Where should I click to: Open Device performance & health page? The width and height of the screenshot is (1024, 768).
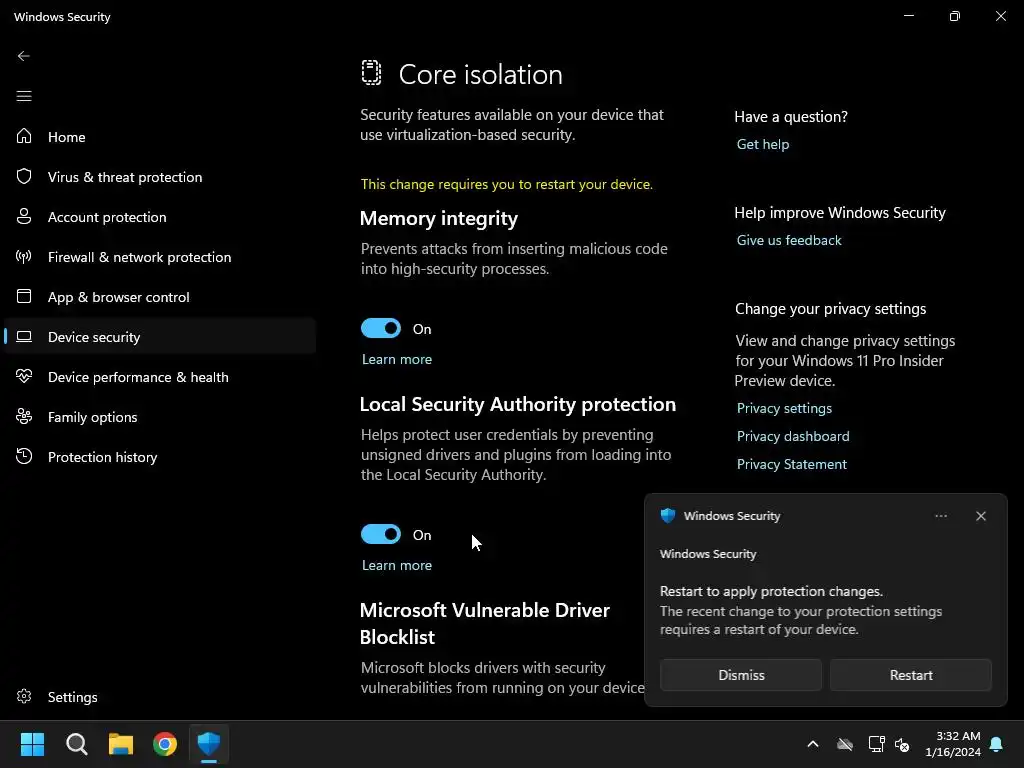click(138, 377)
